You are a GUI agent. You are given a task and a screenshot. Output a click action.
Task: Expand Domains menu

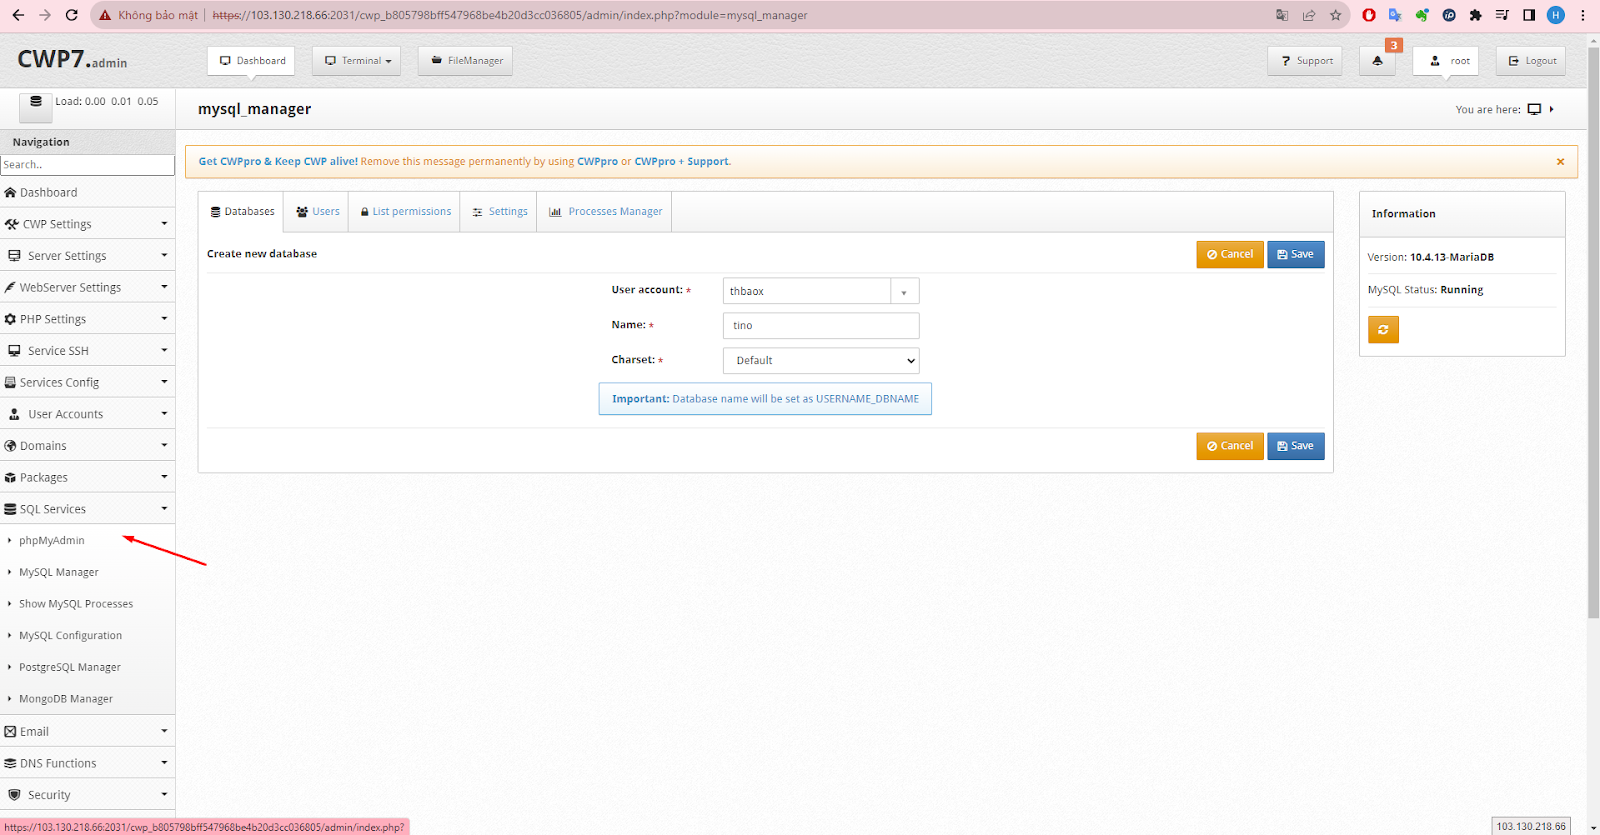click(x=87, y=446)
